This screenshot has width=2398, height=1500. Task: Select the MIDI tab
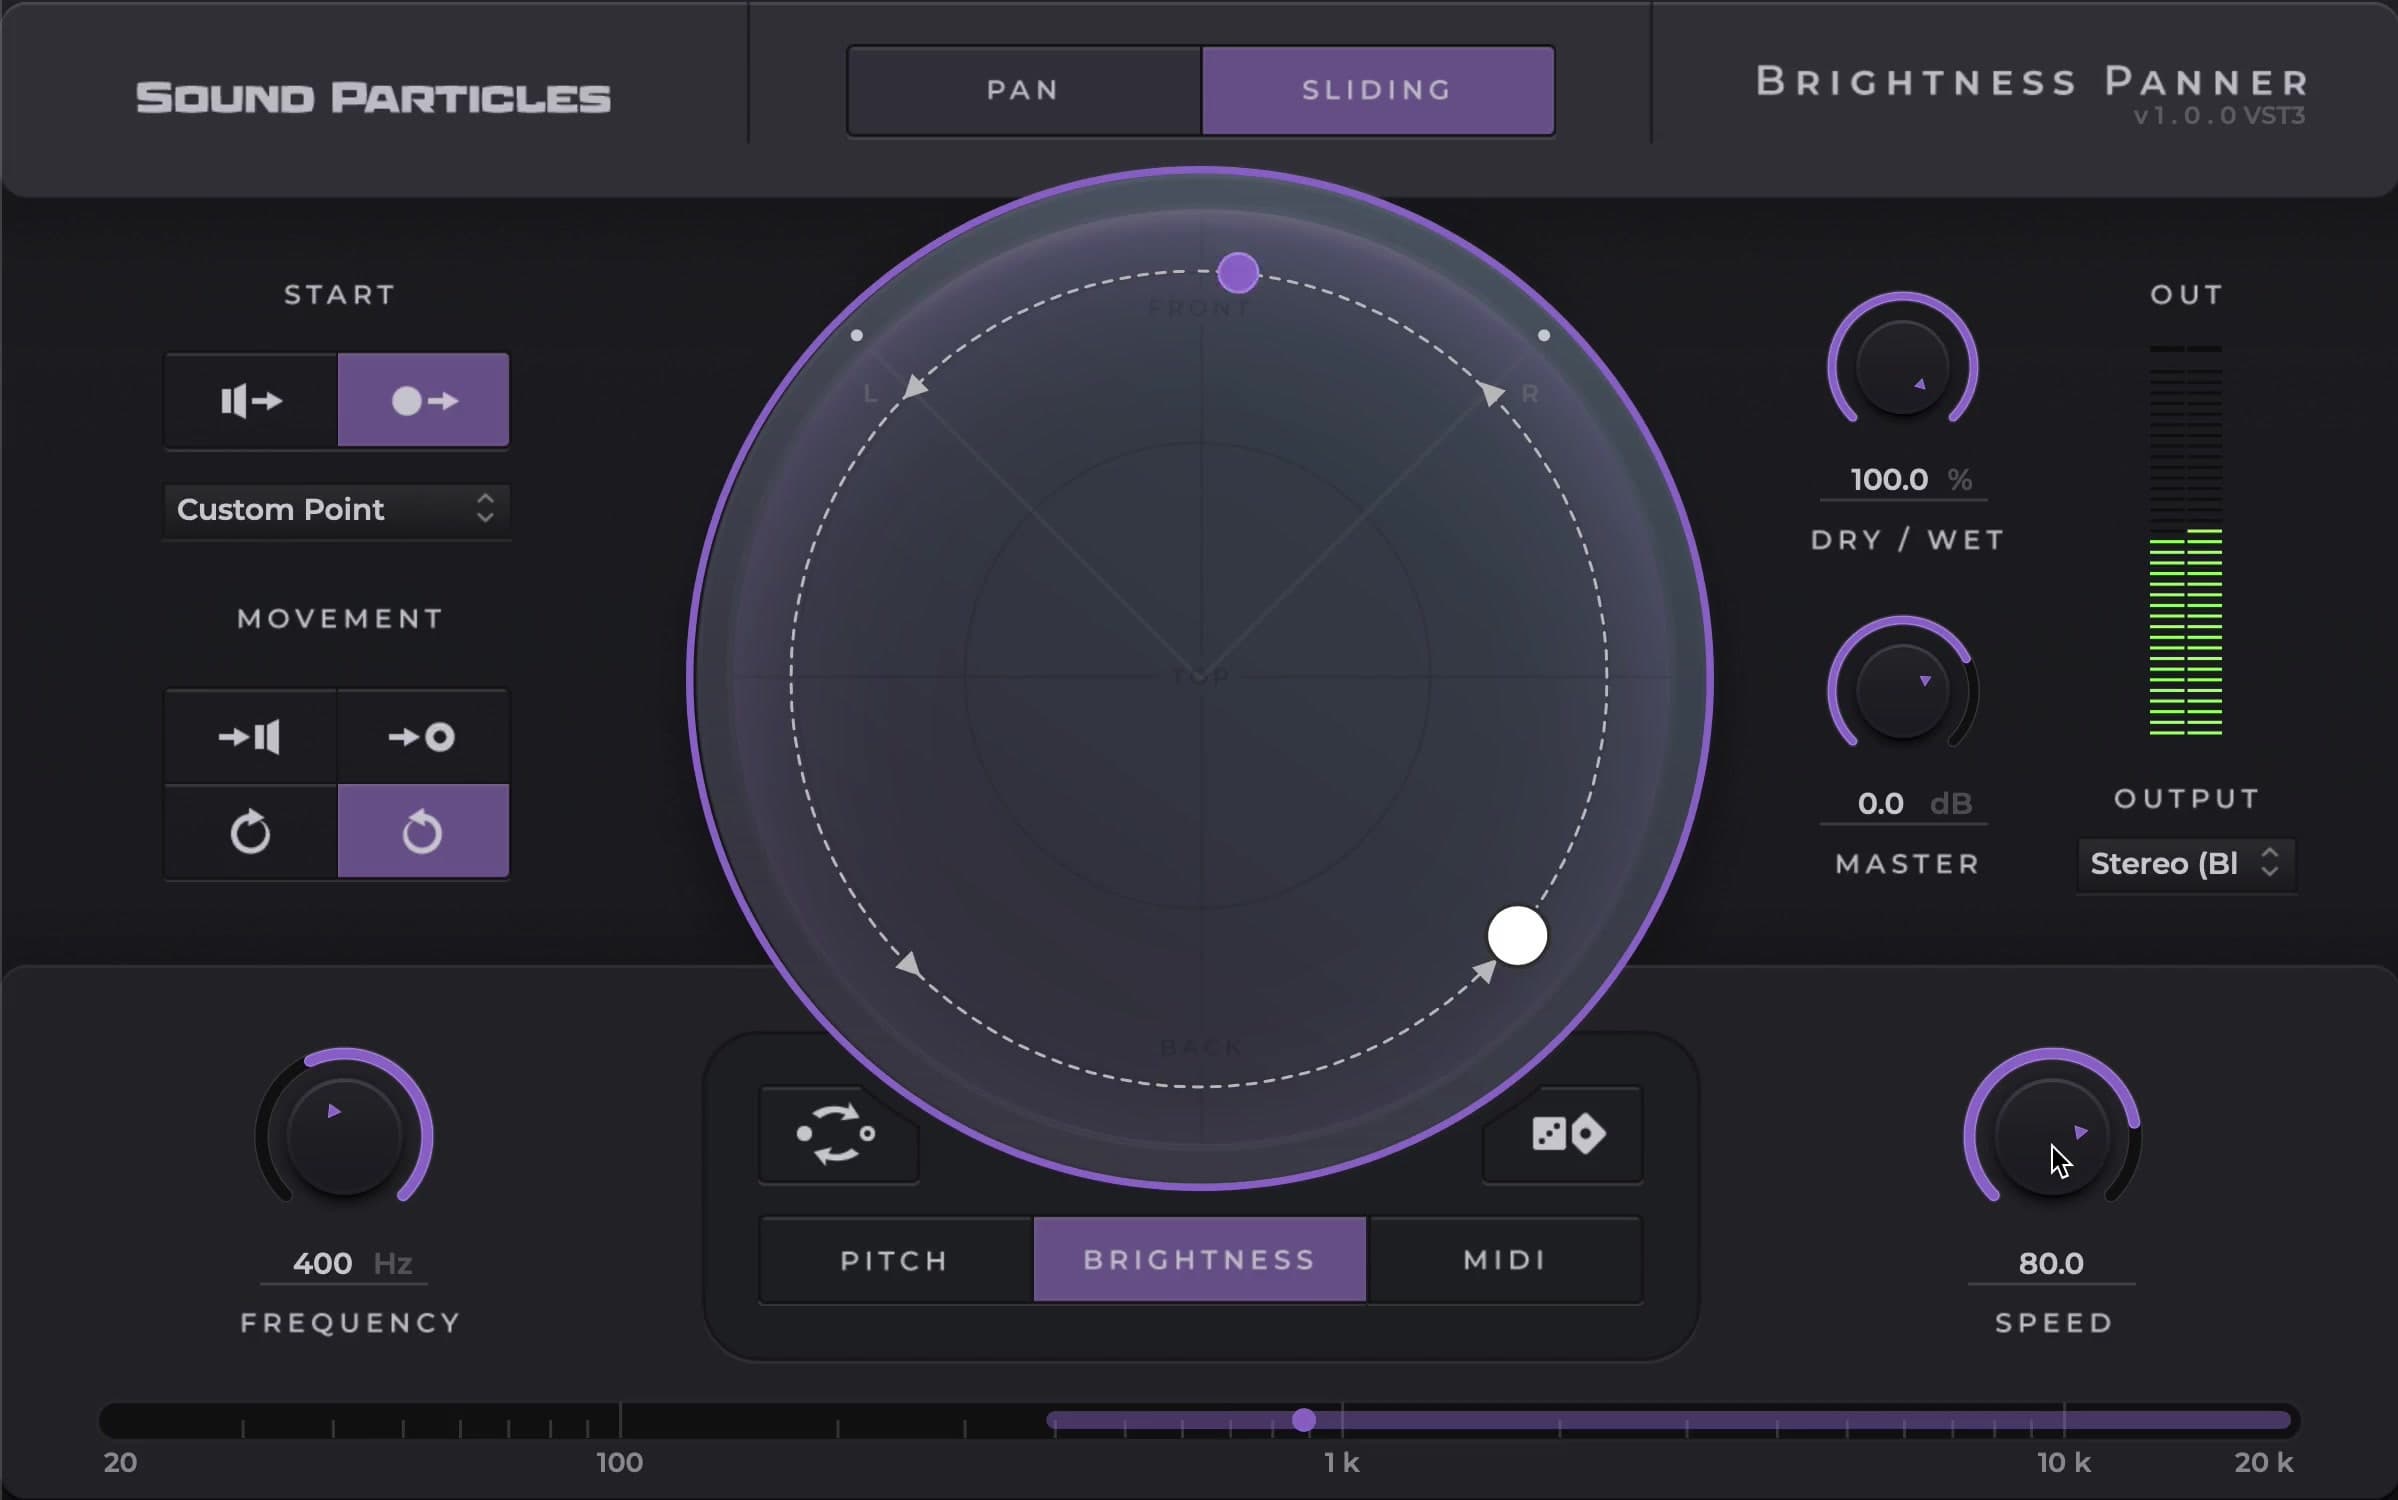click(1505, 1260)
